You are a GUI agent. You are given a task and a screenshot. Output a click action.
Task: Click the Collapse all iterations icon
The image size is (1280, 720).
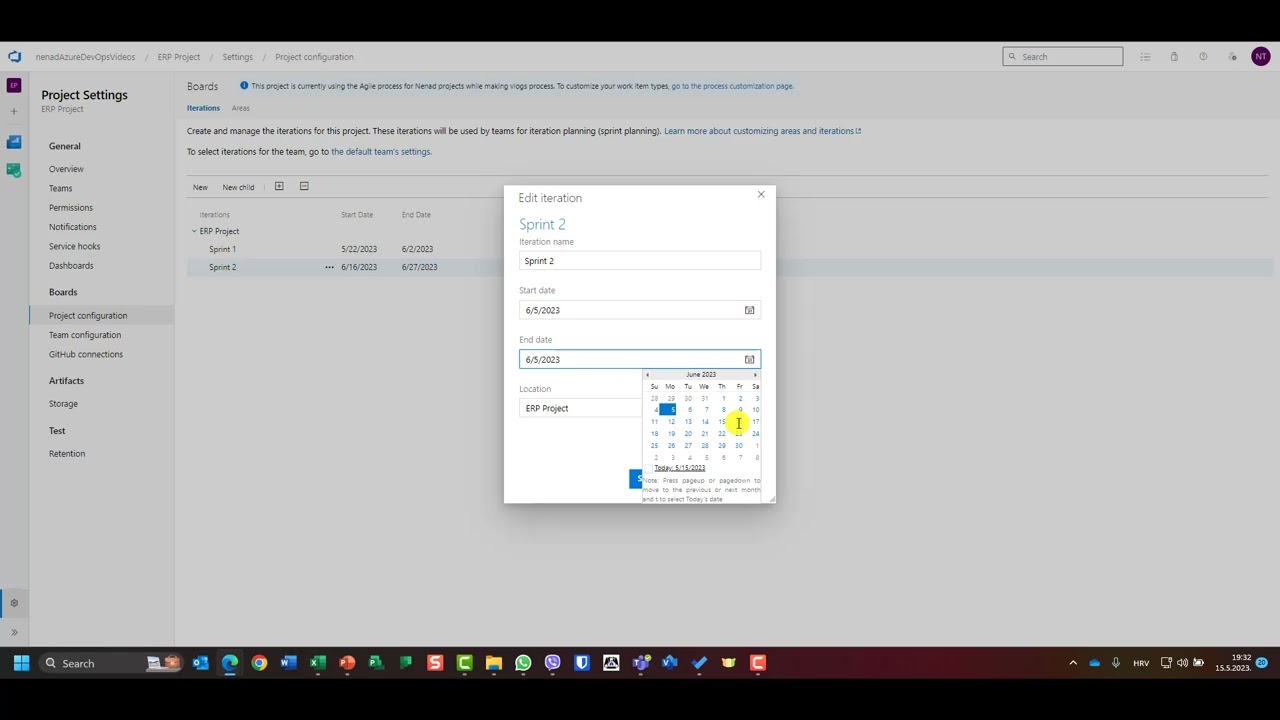pos(304,186)
